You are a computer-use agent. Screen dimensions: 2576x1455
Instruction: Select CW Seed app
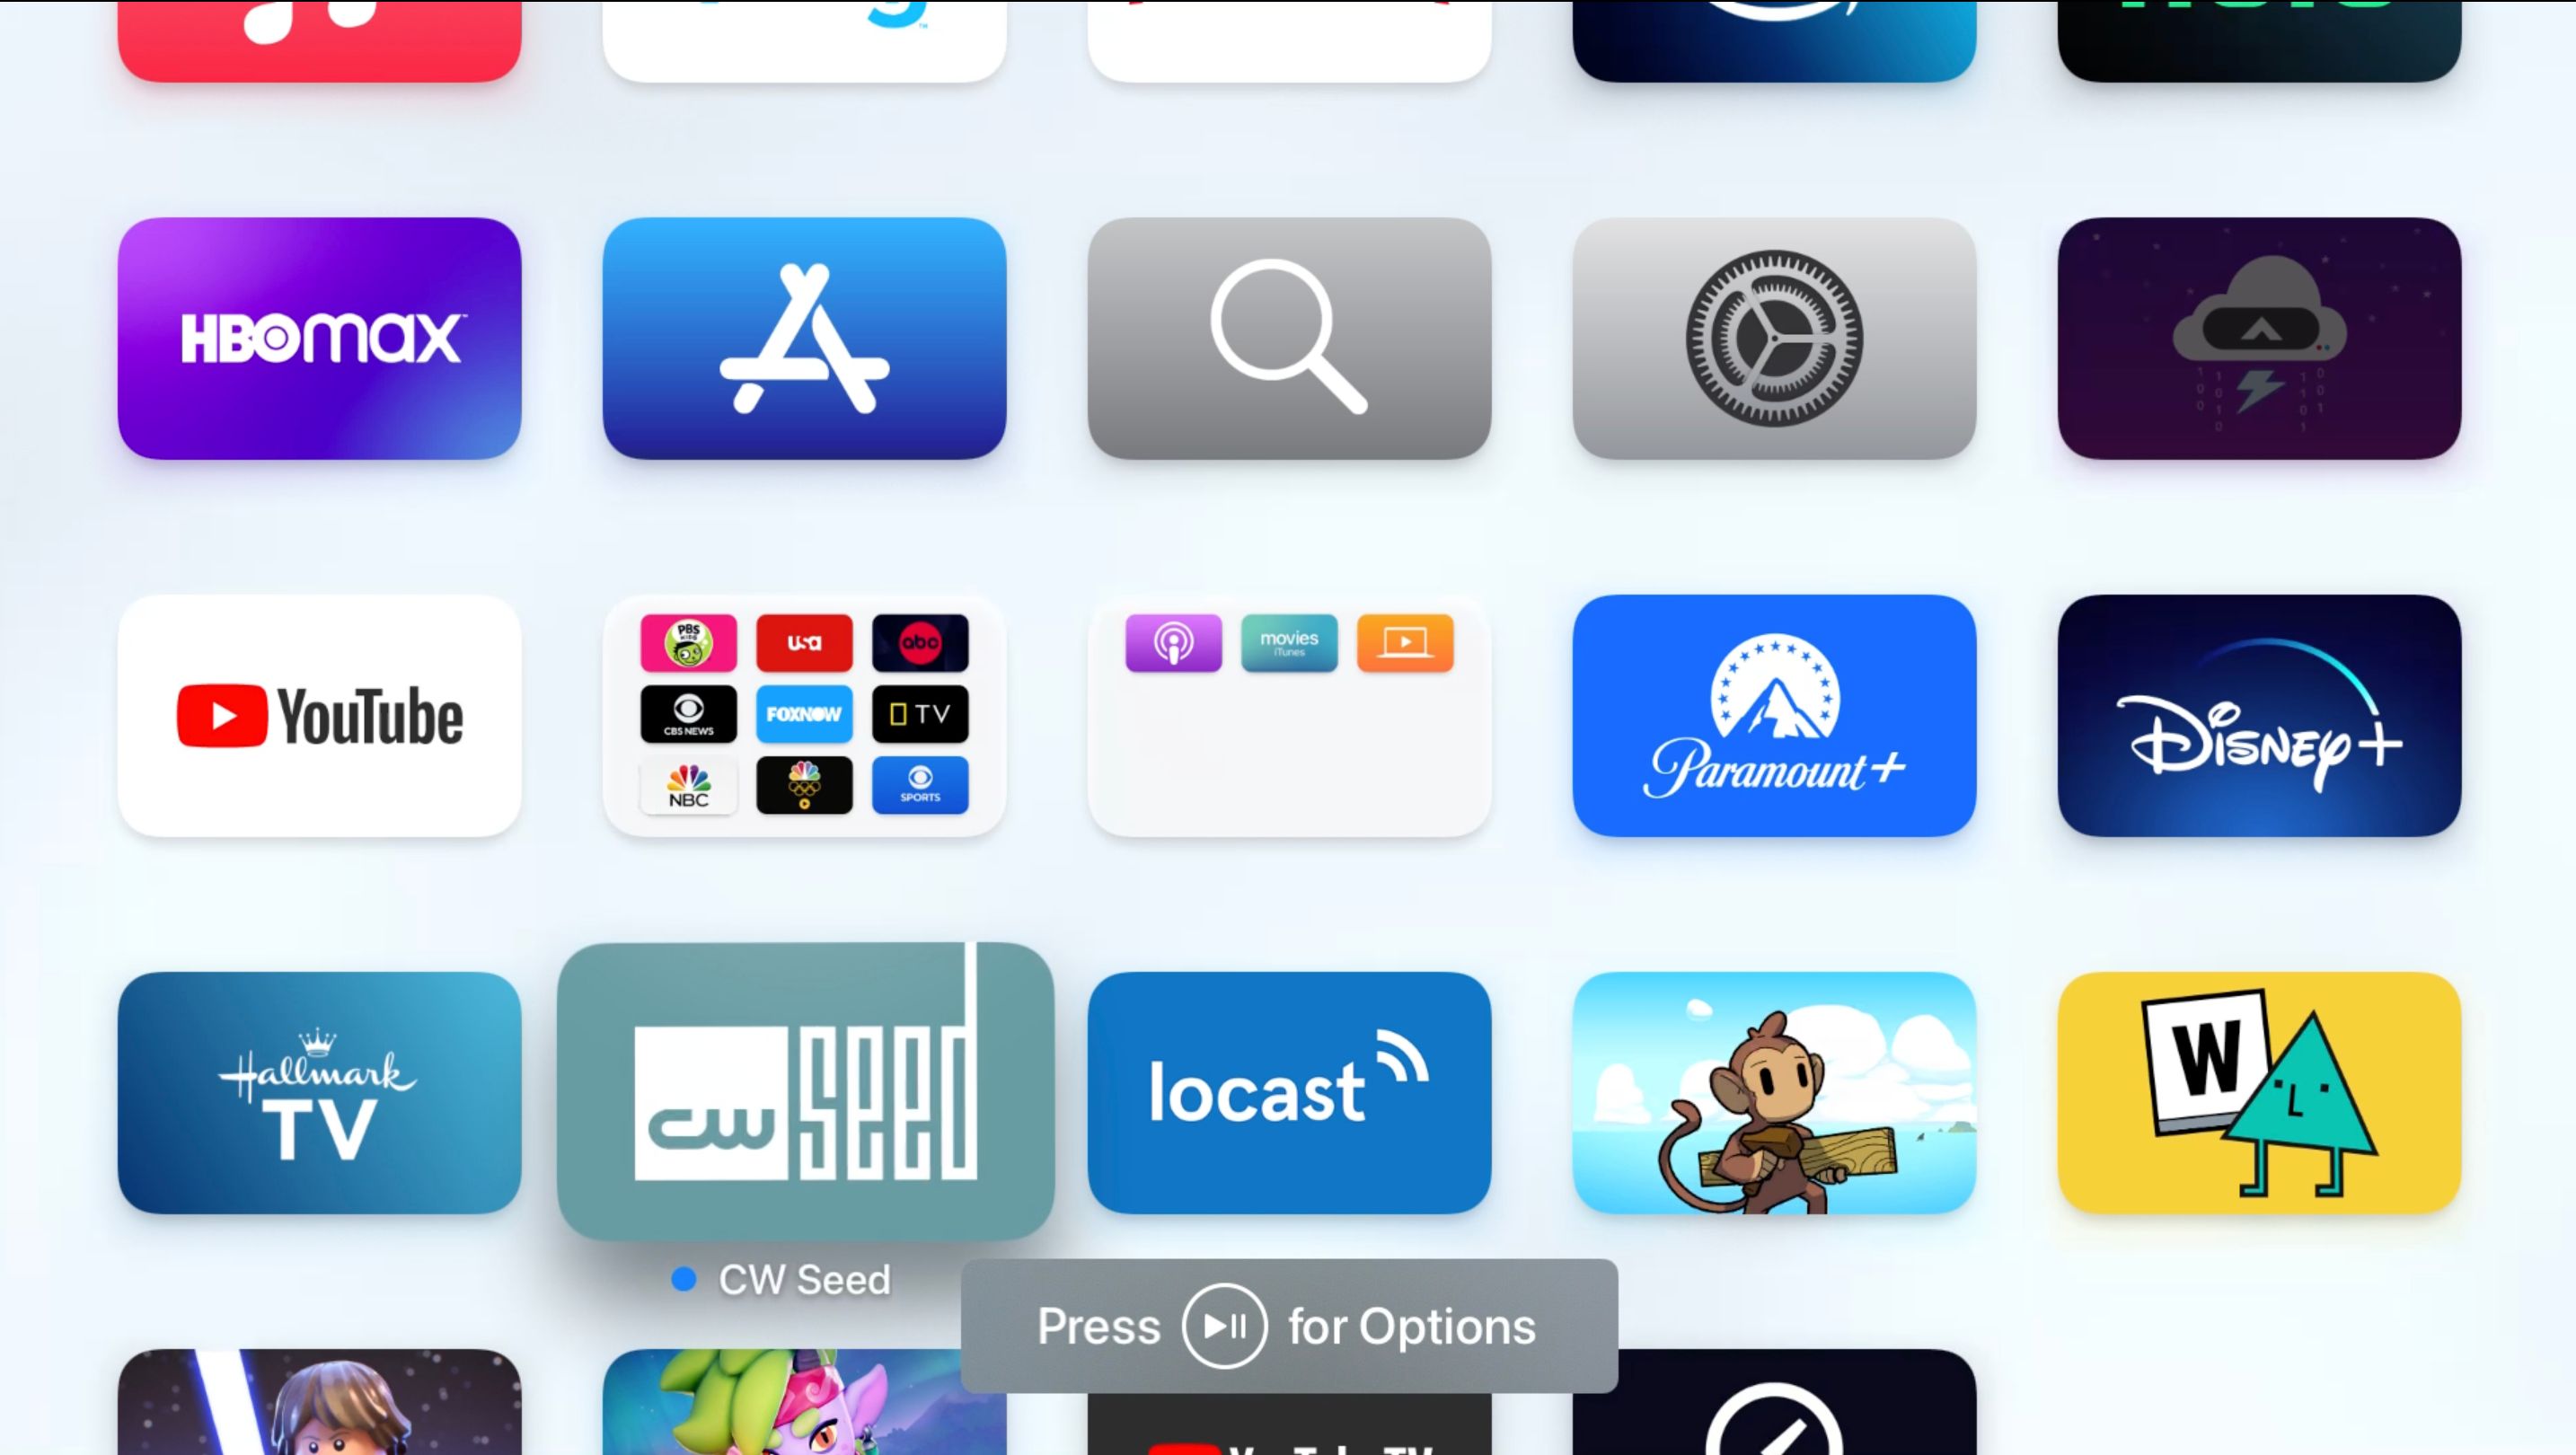803,1085
